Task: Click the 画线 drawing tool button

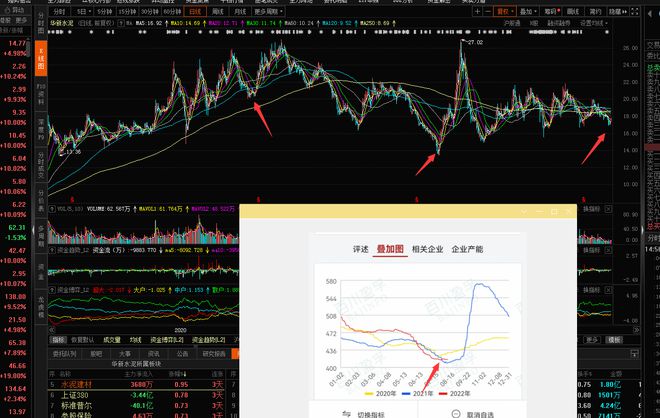Action: pos(573,12)
